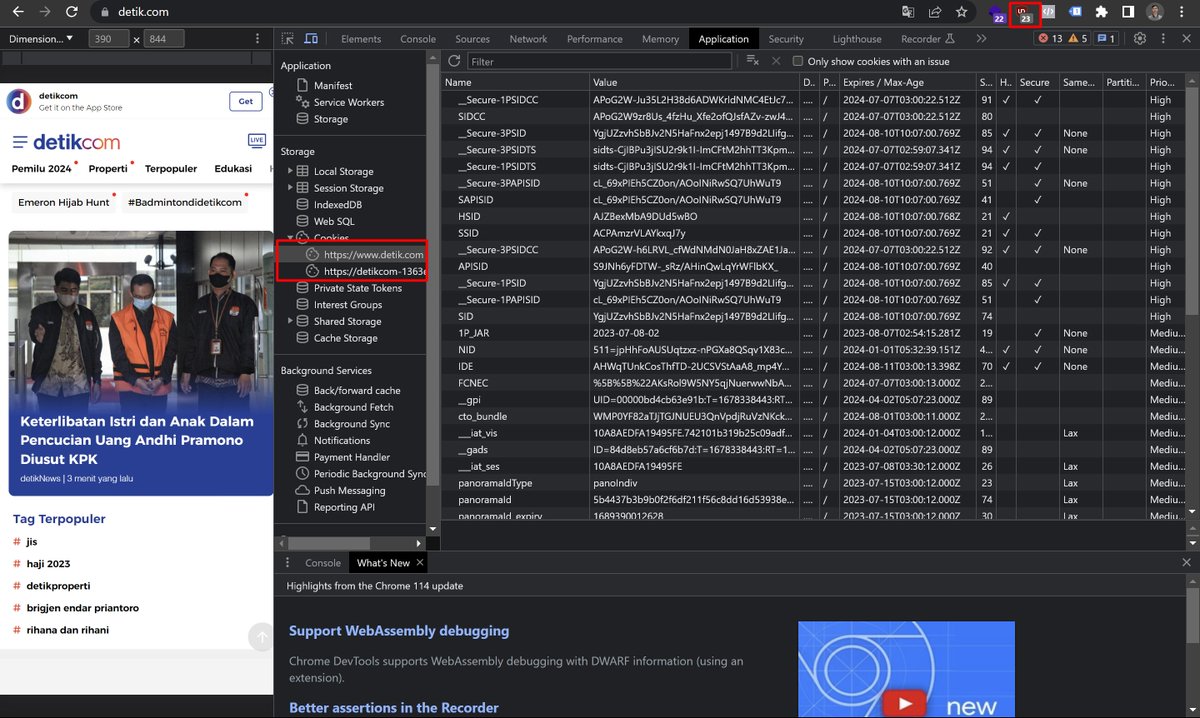Toggle the device toolbar icon

click(x=311, y=39)
